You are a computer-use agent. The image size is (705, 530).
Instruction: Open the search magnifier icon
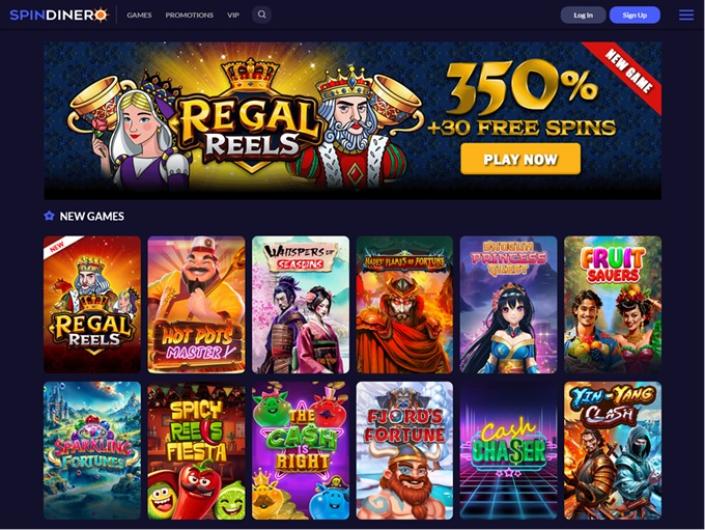262,15
